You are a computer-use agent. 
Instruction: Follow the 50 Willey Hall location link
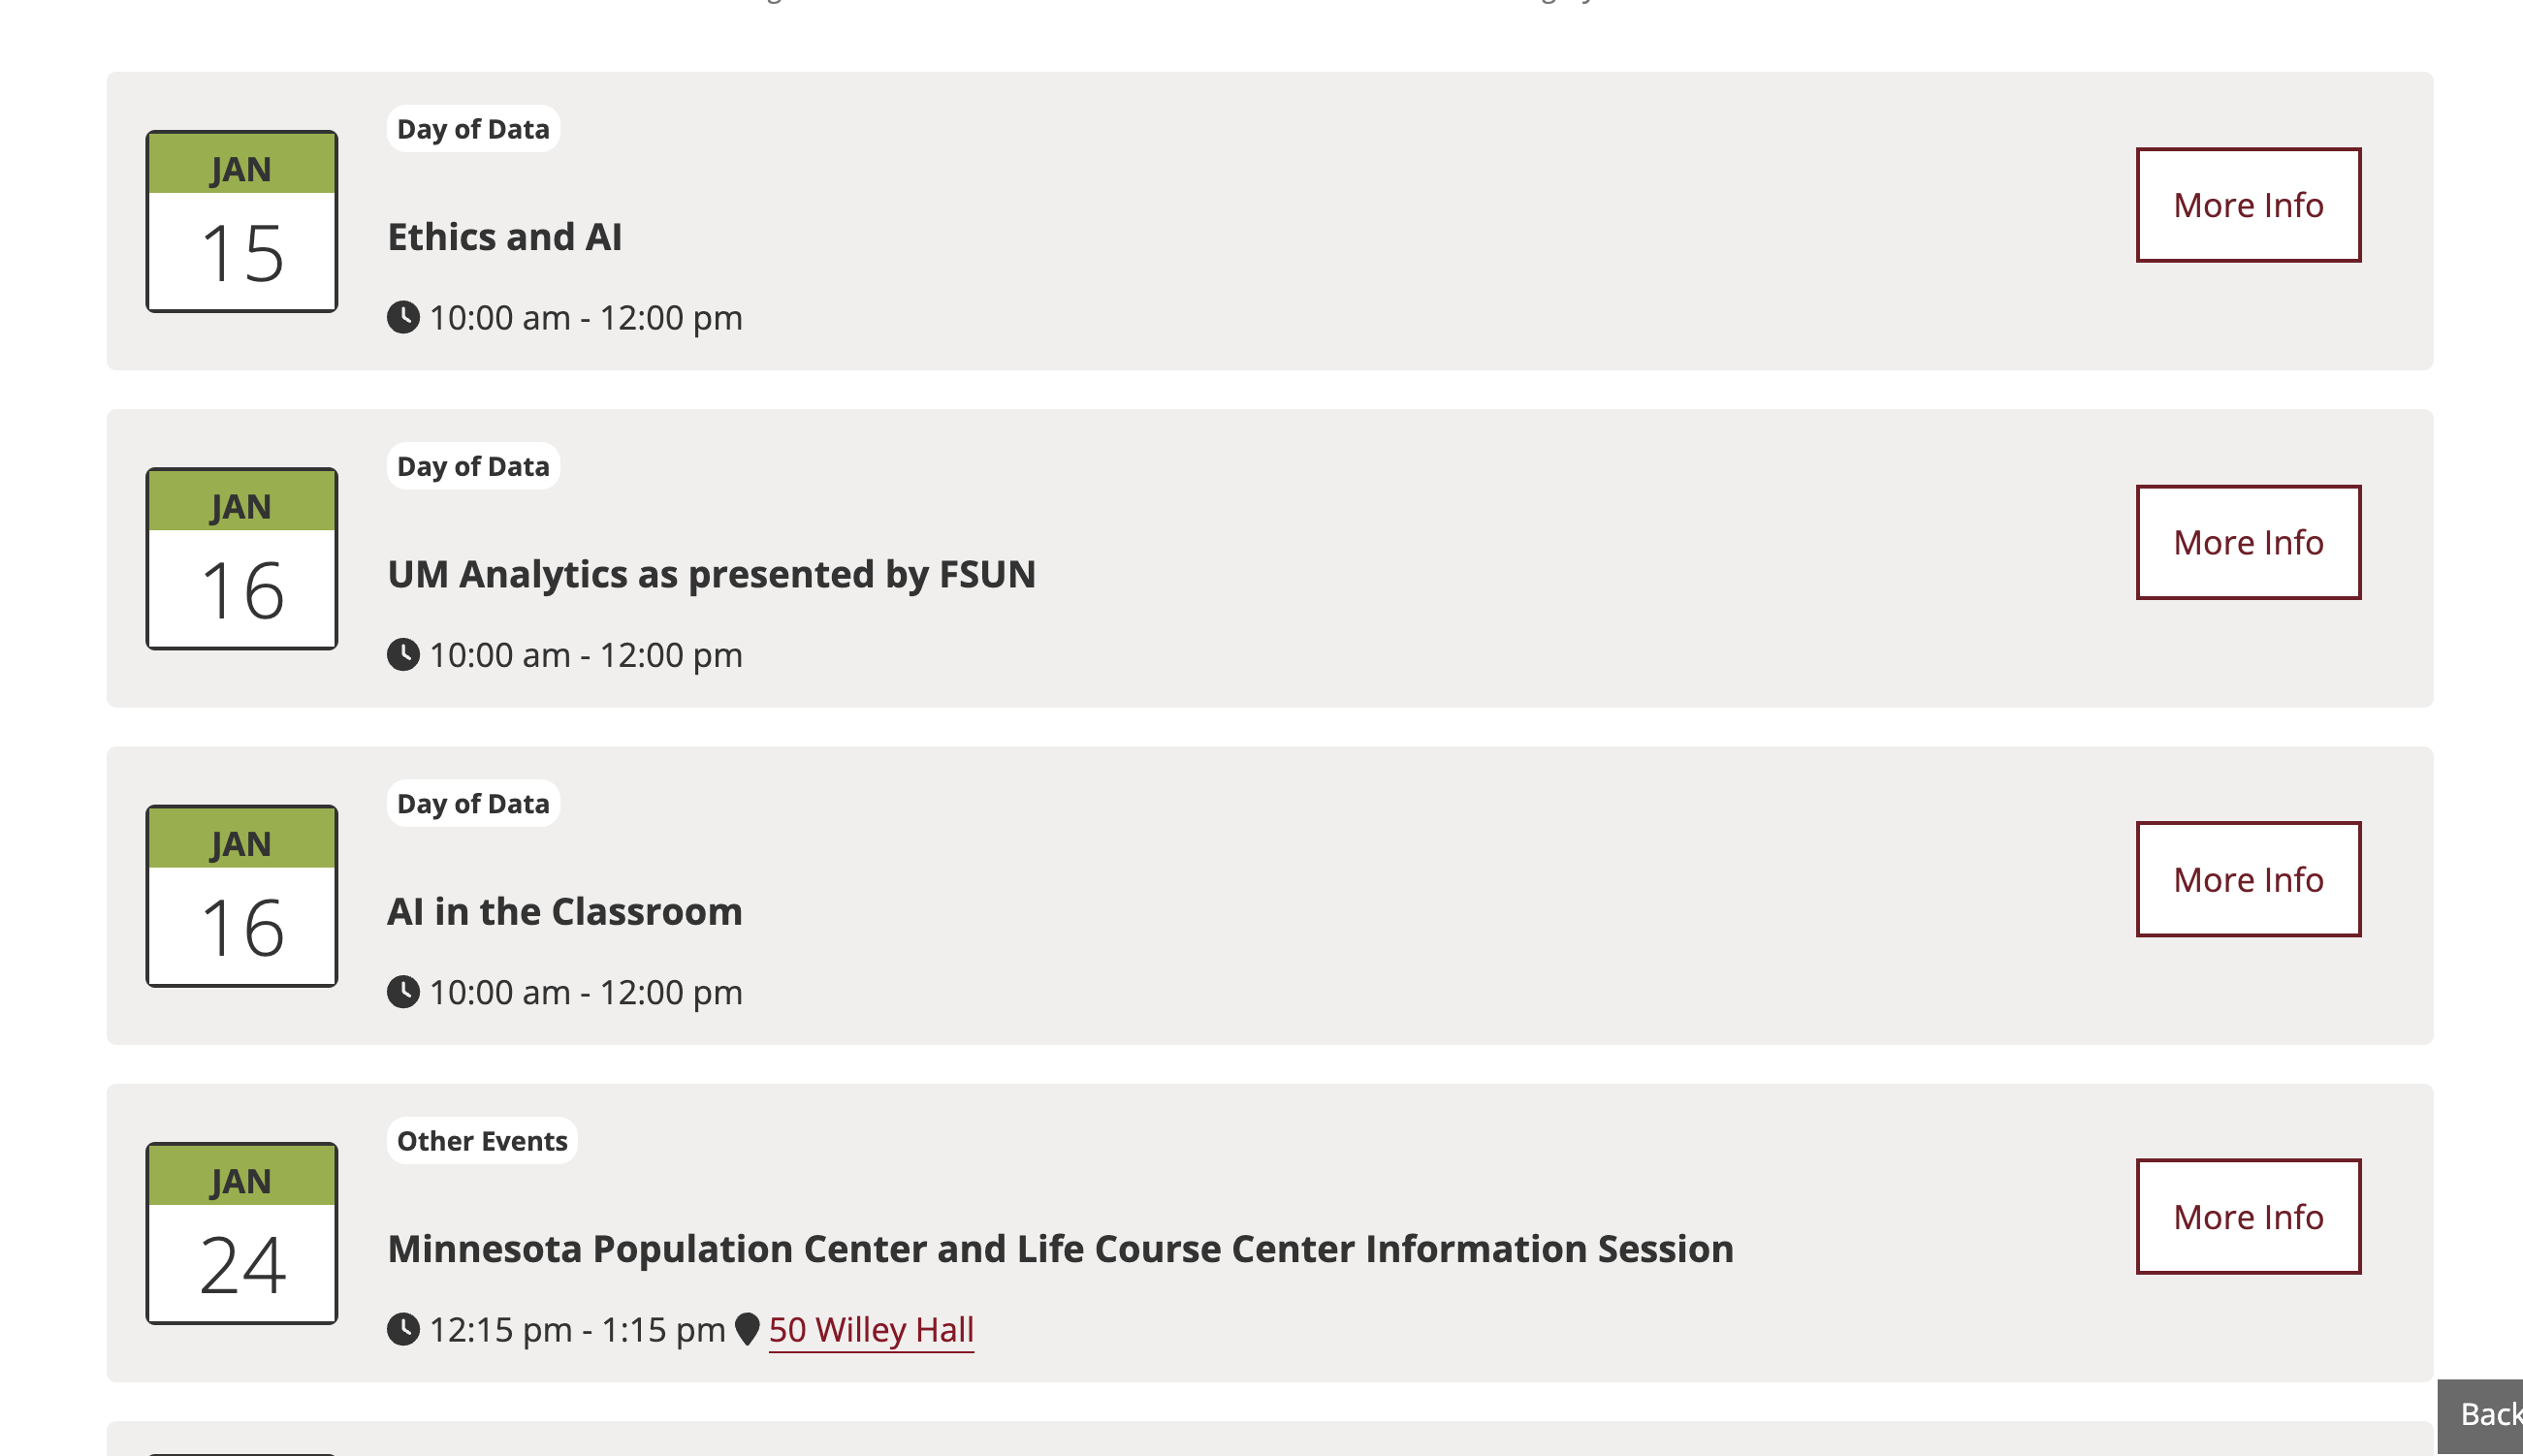coord(871,1329)
